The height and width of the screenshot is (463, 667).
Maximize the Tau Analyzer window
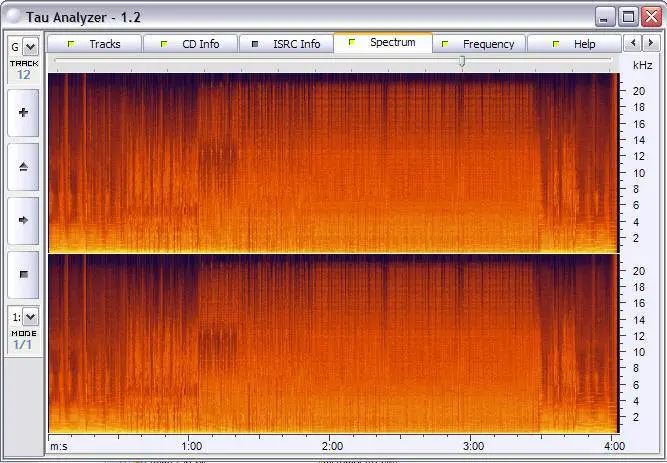click(628, 17)
